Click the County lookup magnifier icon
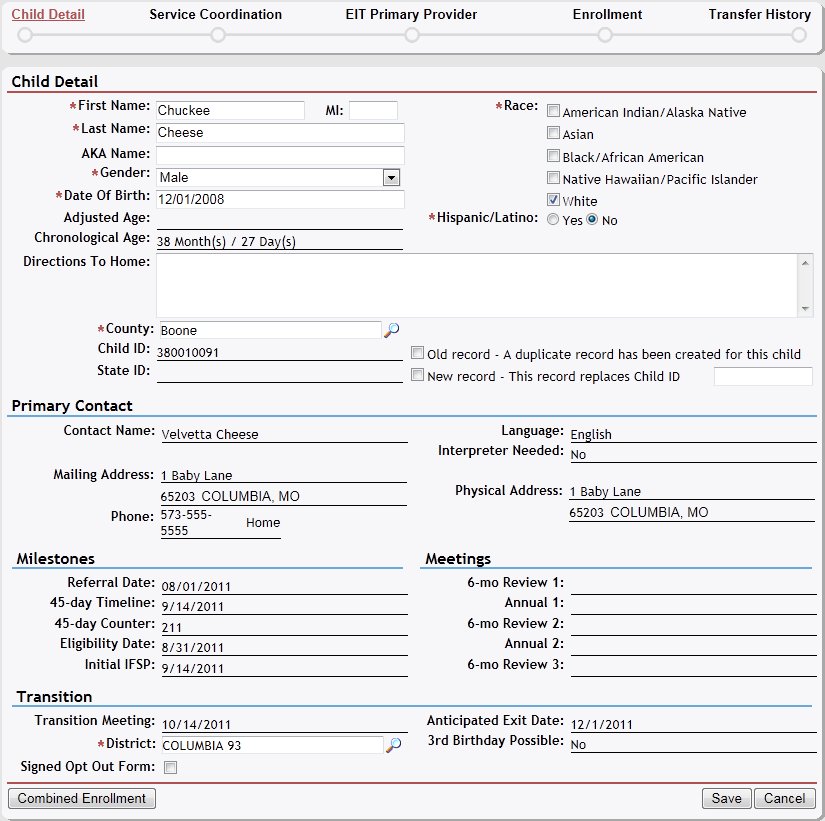 click(392, 329)
